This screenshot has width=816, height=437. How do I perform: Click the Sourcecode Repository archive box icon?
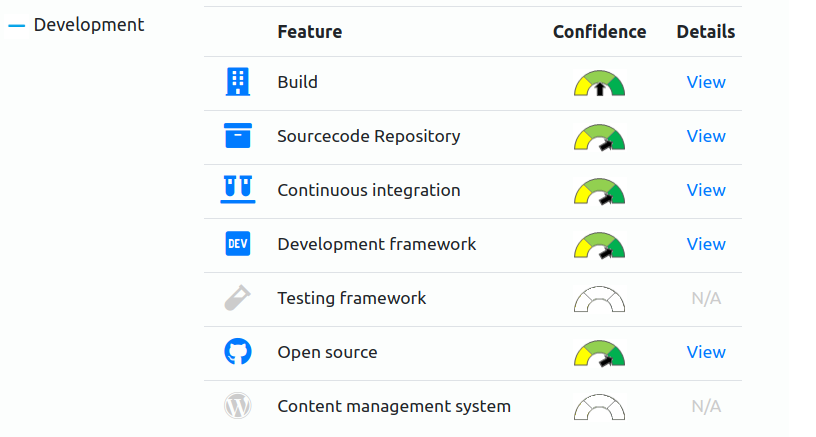point(238,136)
